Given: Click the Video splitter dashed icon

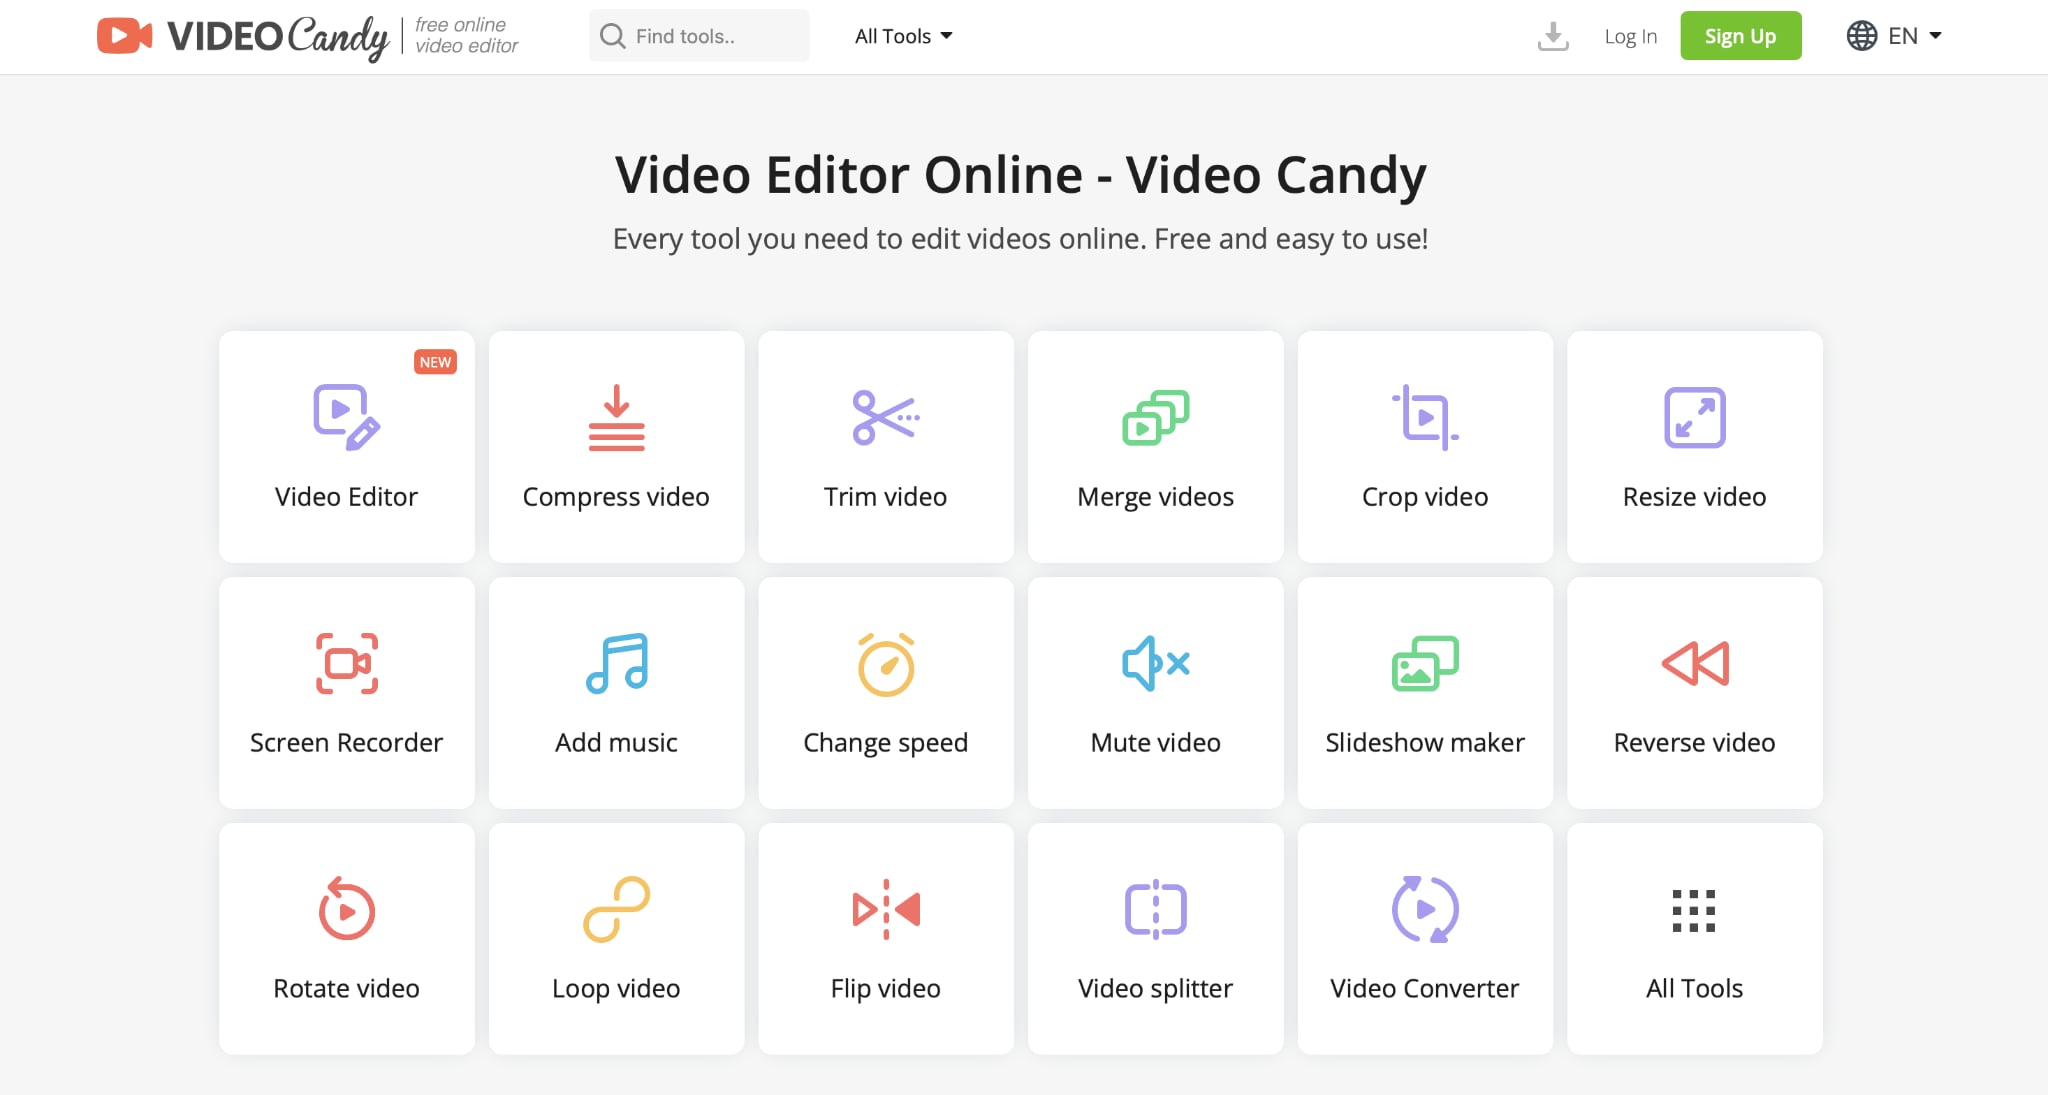Looking at the screenshot, I should coord(1155,909).
